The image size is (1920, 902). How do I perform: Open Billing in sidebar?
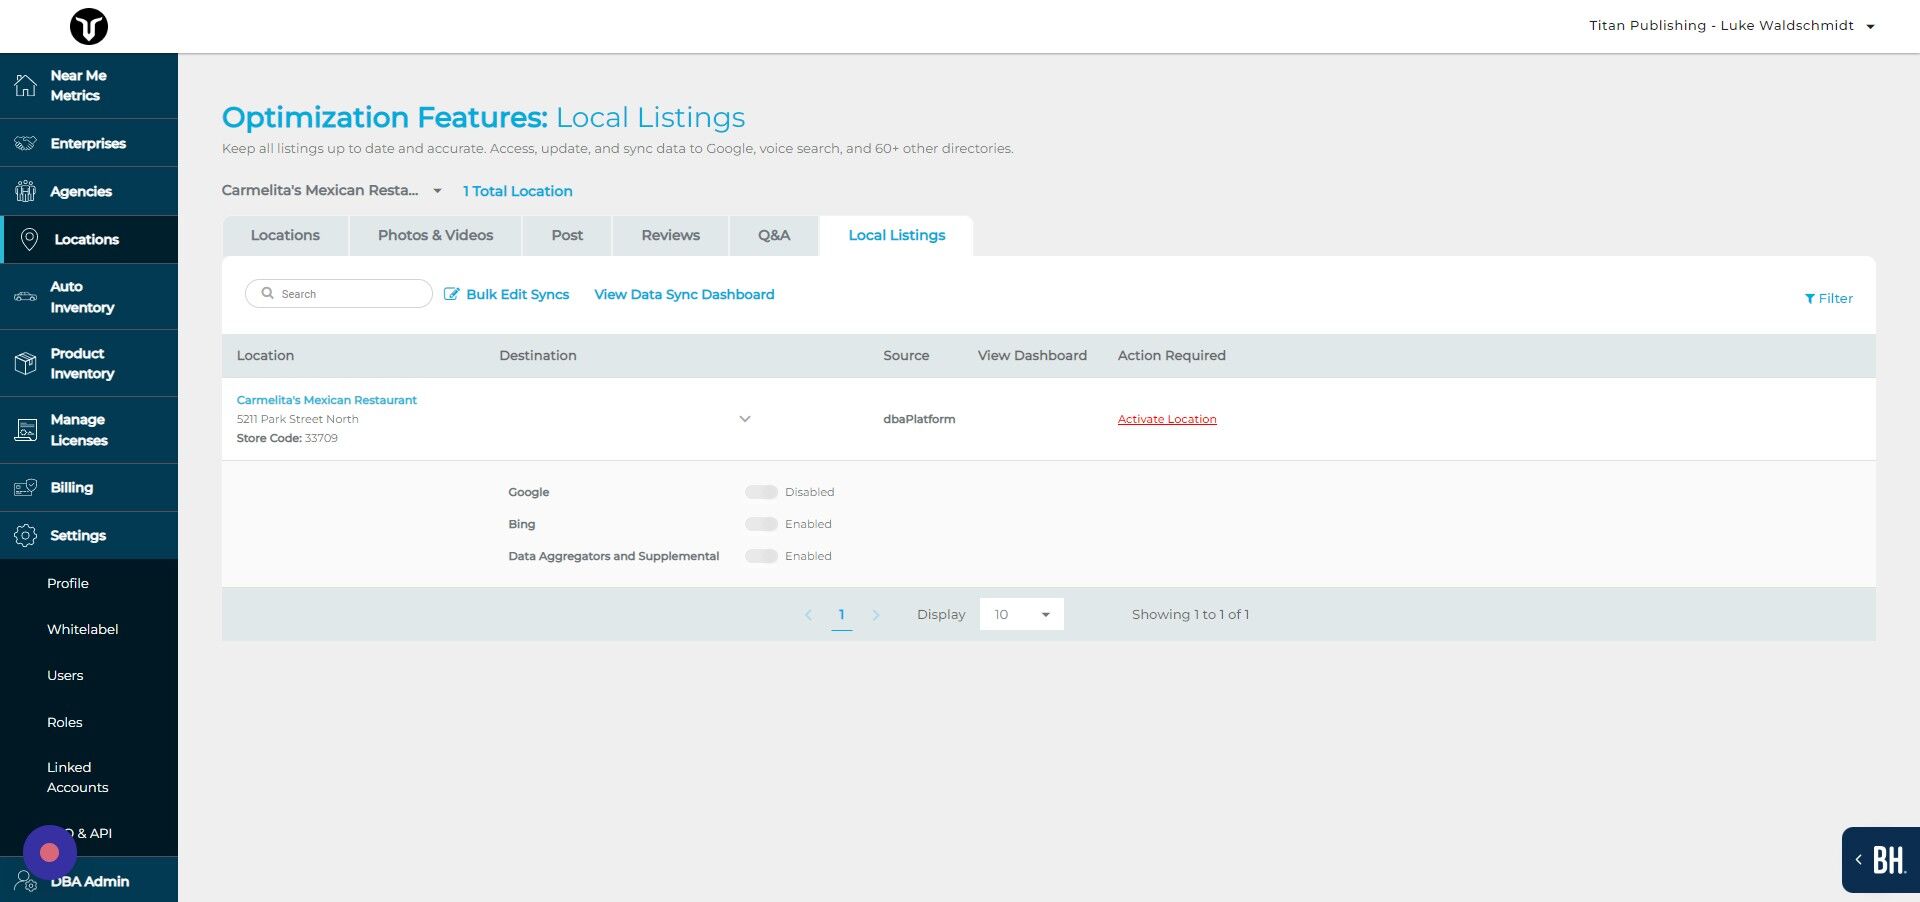89,487
